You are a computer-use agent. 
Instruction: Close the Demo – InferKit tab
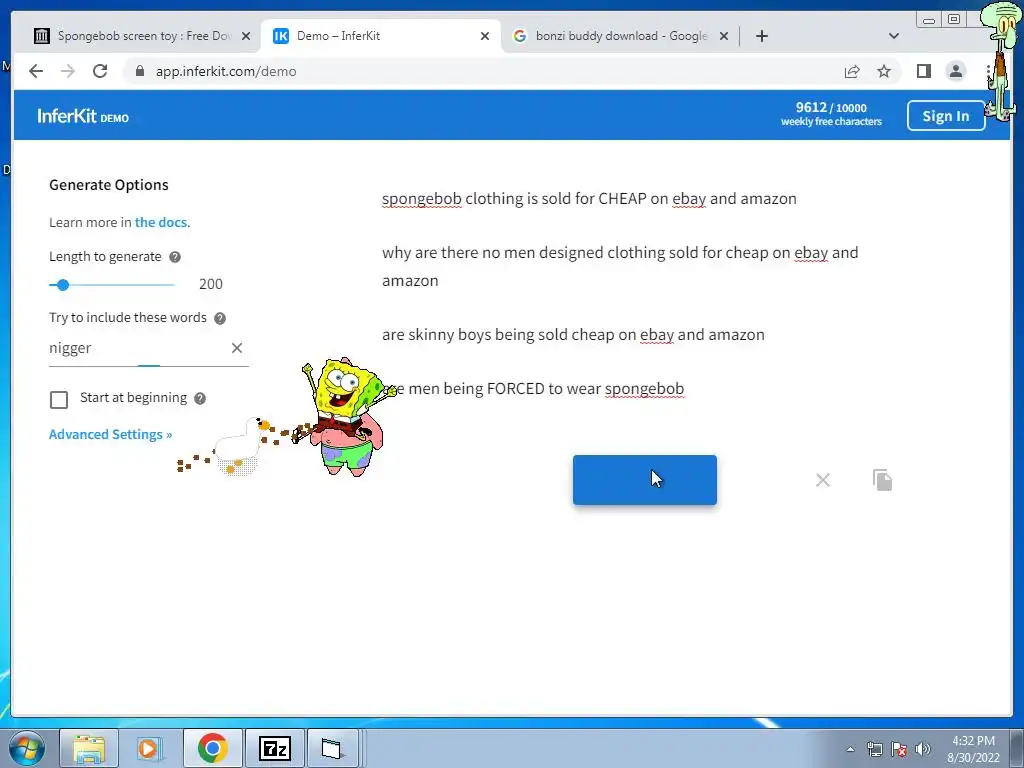coord(485,36)
